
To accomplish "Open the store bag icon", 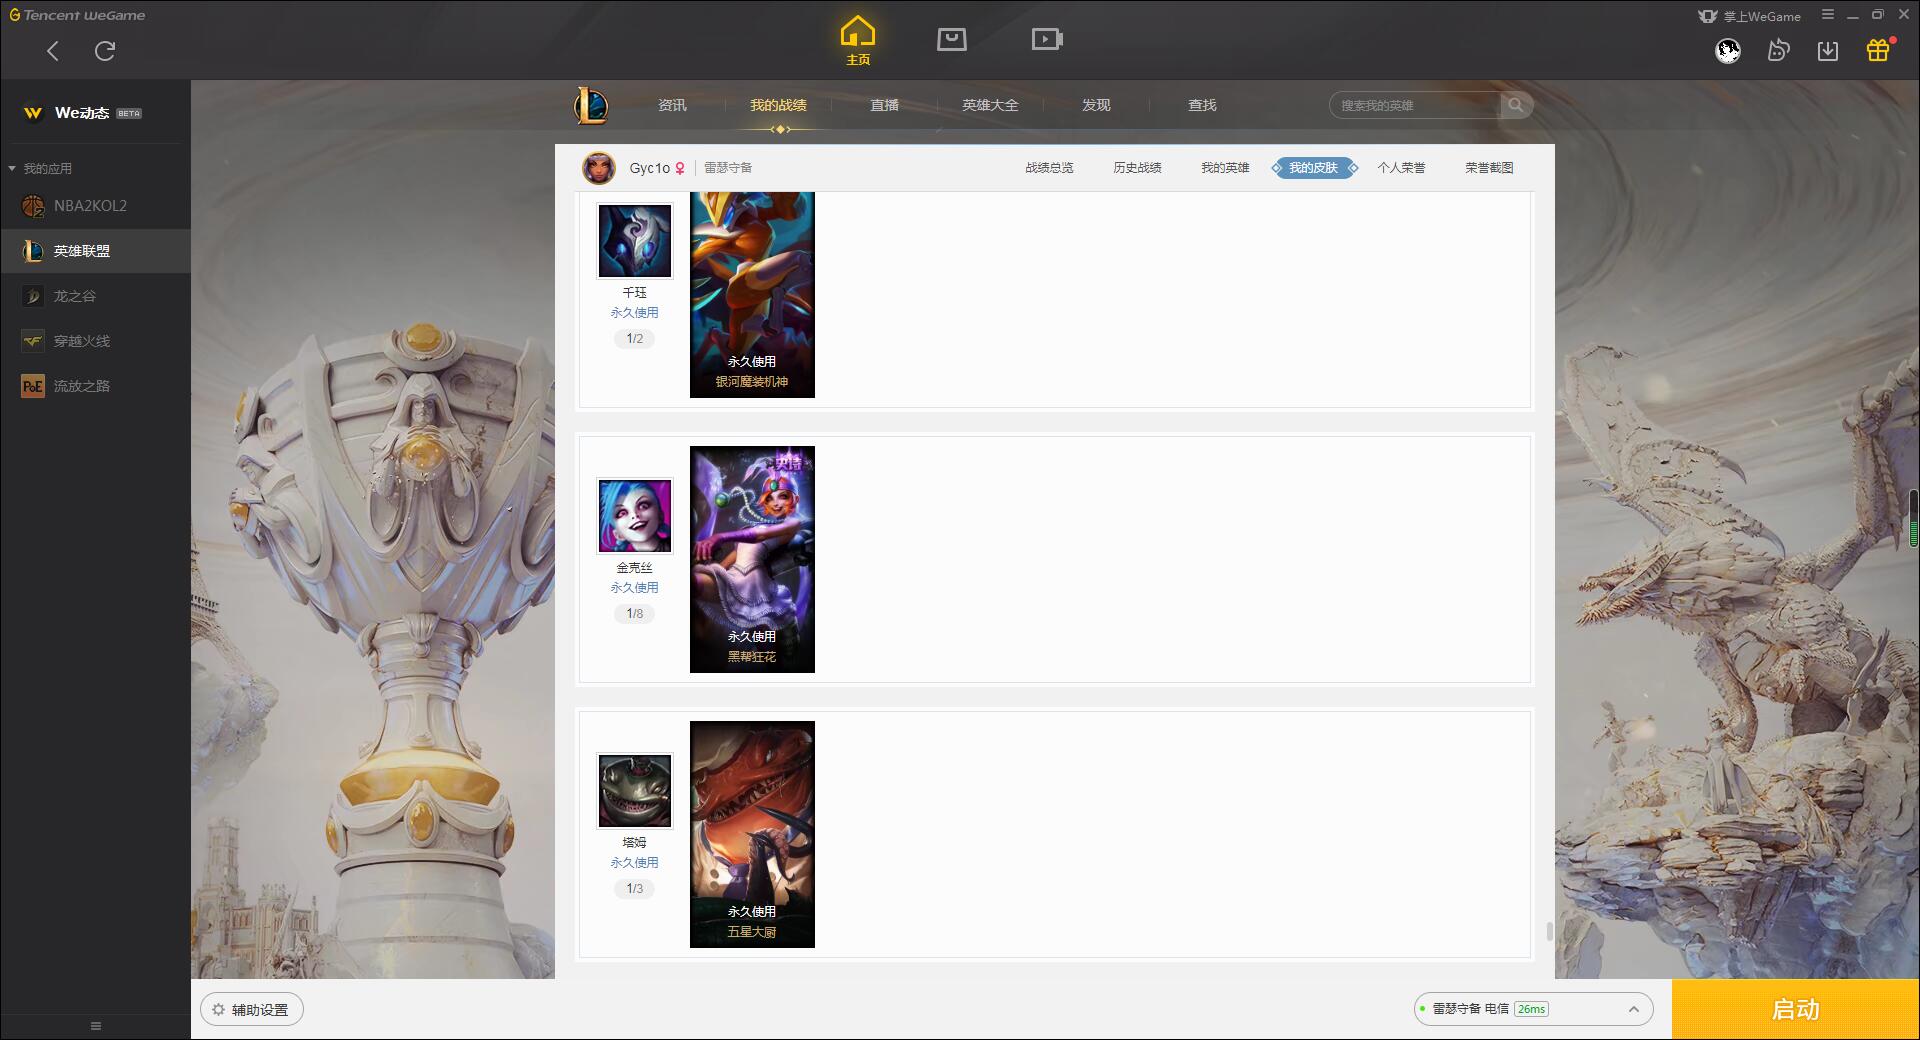I will pyautogui.click(x=951, y=39).
